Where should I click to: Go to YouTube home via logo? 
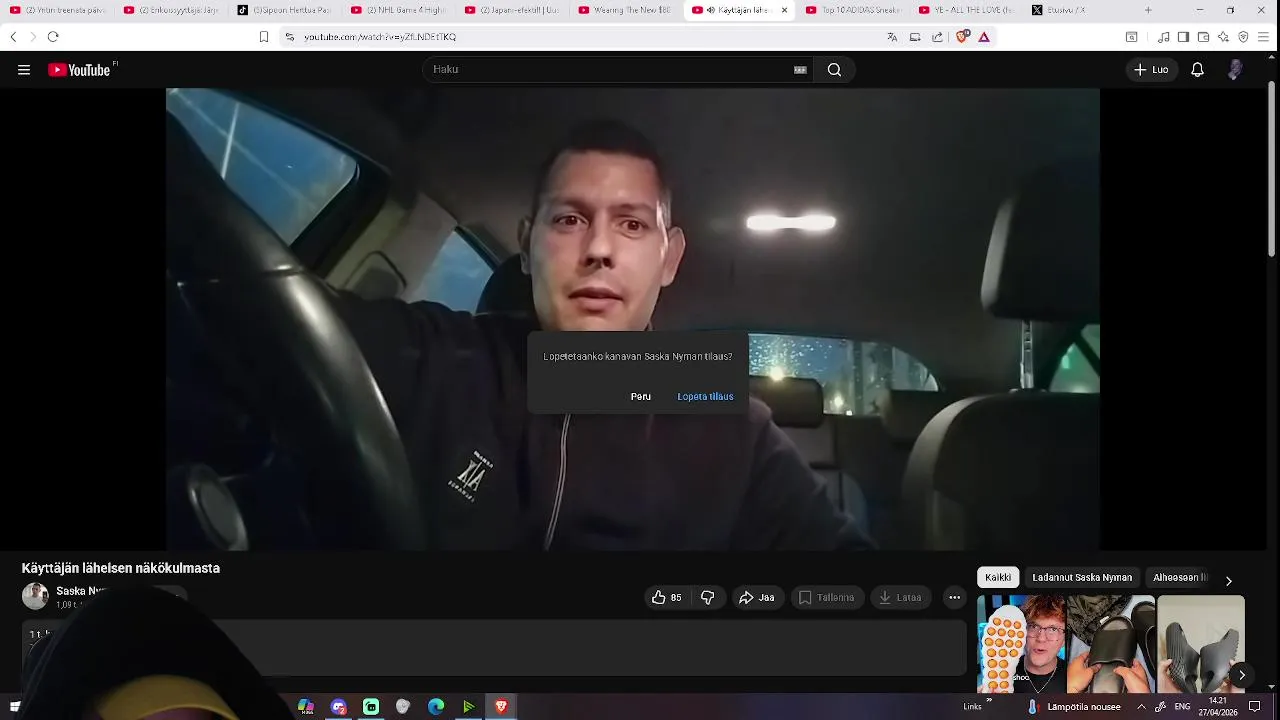(80, 70)
